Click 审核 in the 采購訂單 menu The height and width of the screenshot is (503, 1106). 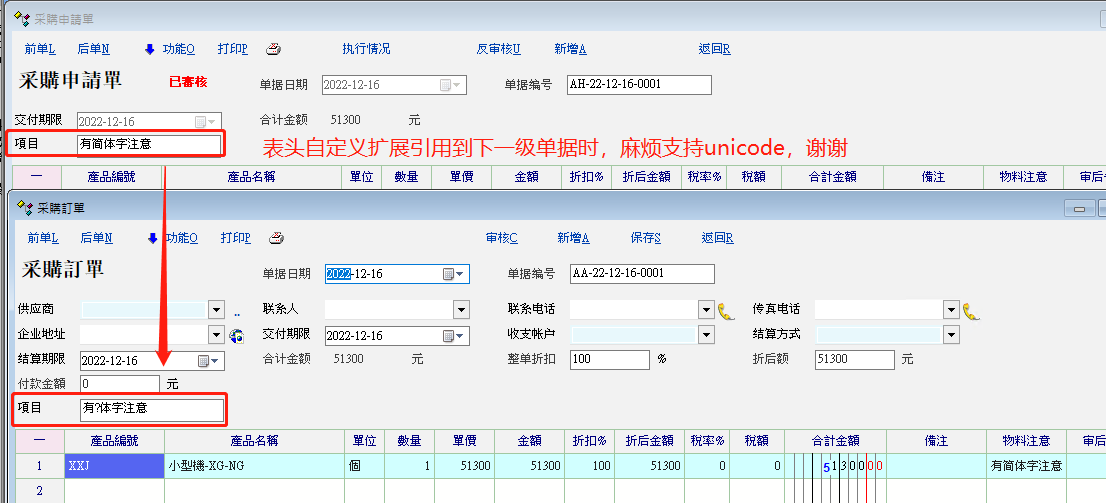pyautogui.click(x=501, y=238)
